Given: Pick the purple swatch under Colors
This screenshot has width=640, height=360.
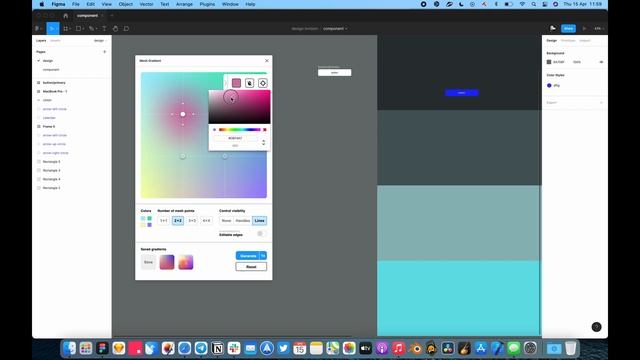Looking at the screenshot, I should (x=149, y=225).
